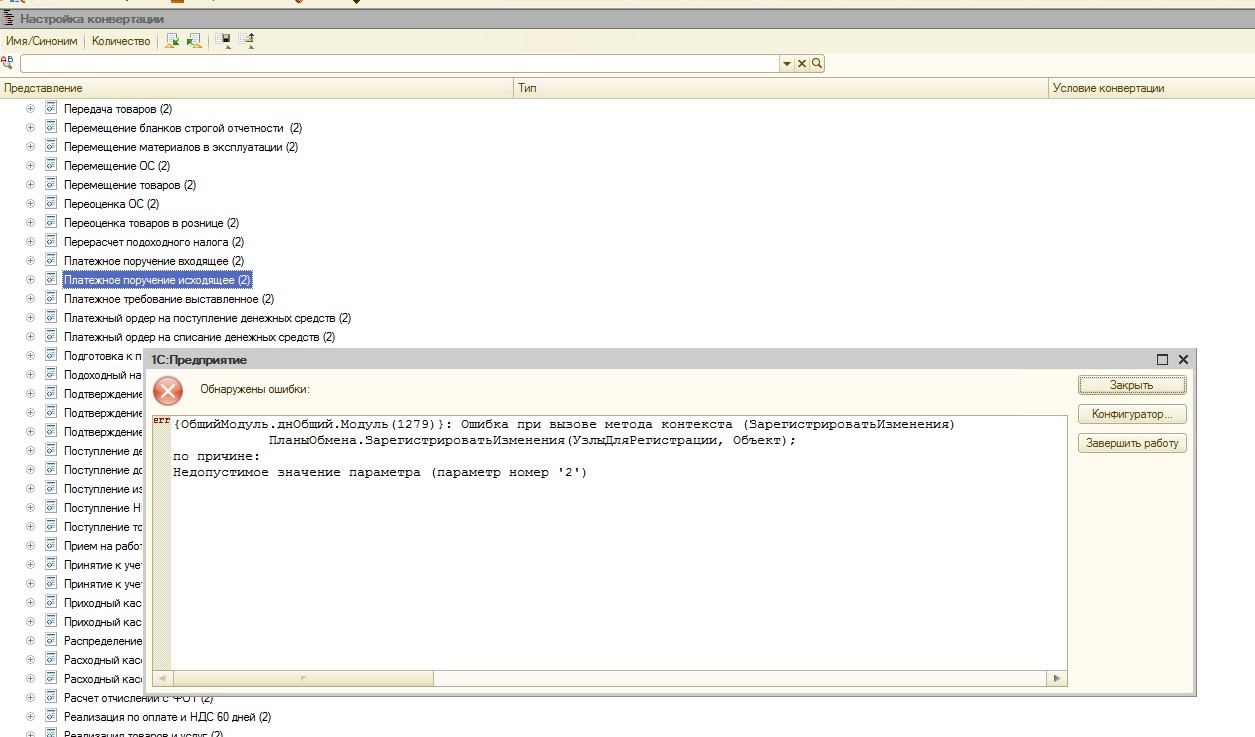
Task: Click the document icon of Передача товаров
Action: coord(50,108)
